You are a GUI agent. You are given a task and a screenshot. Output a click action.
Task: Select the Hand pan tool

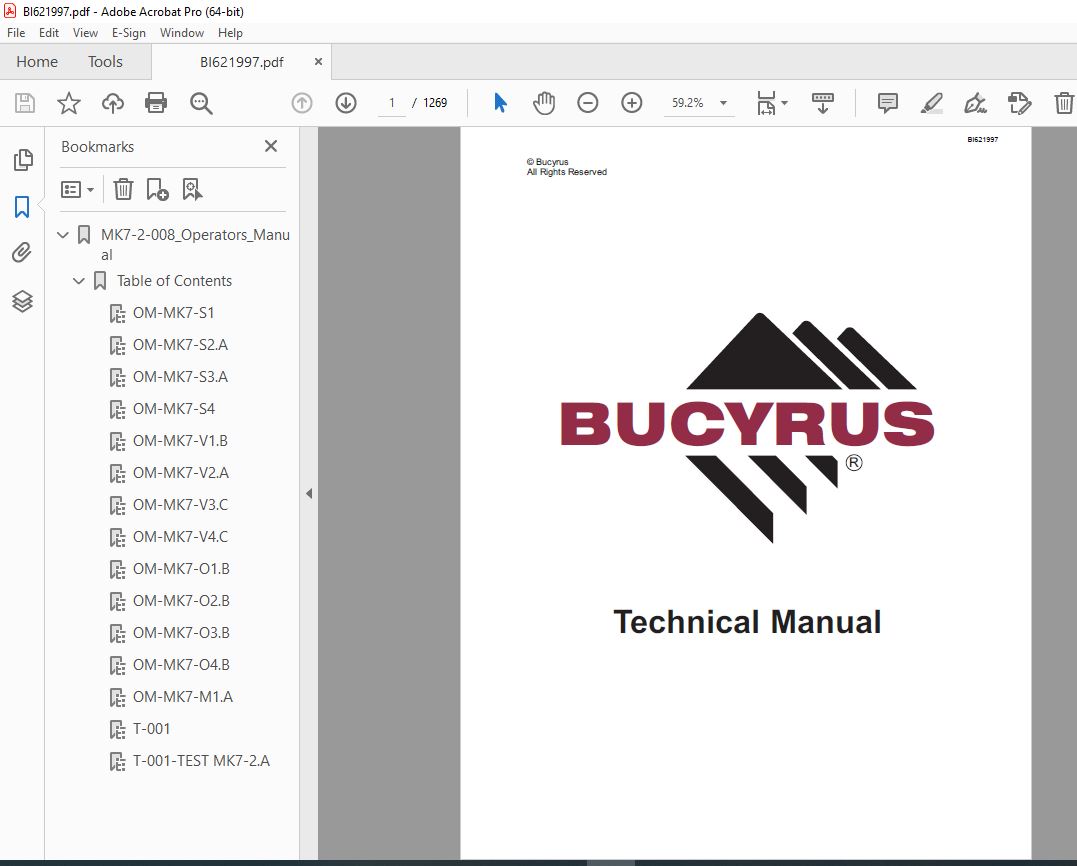(x=543, y=103)
